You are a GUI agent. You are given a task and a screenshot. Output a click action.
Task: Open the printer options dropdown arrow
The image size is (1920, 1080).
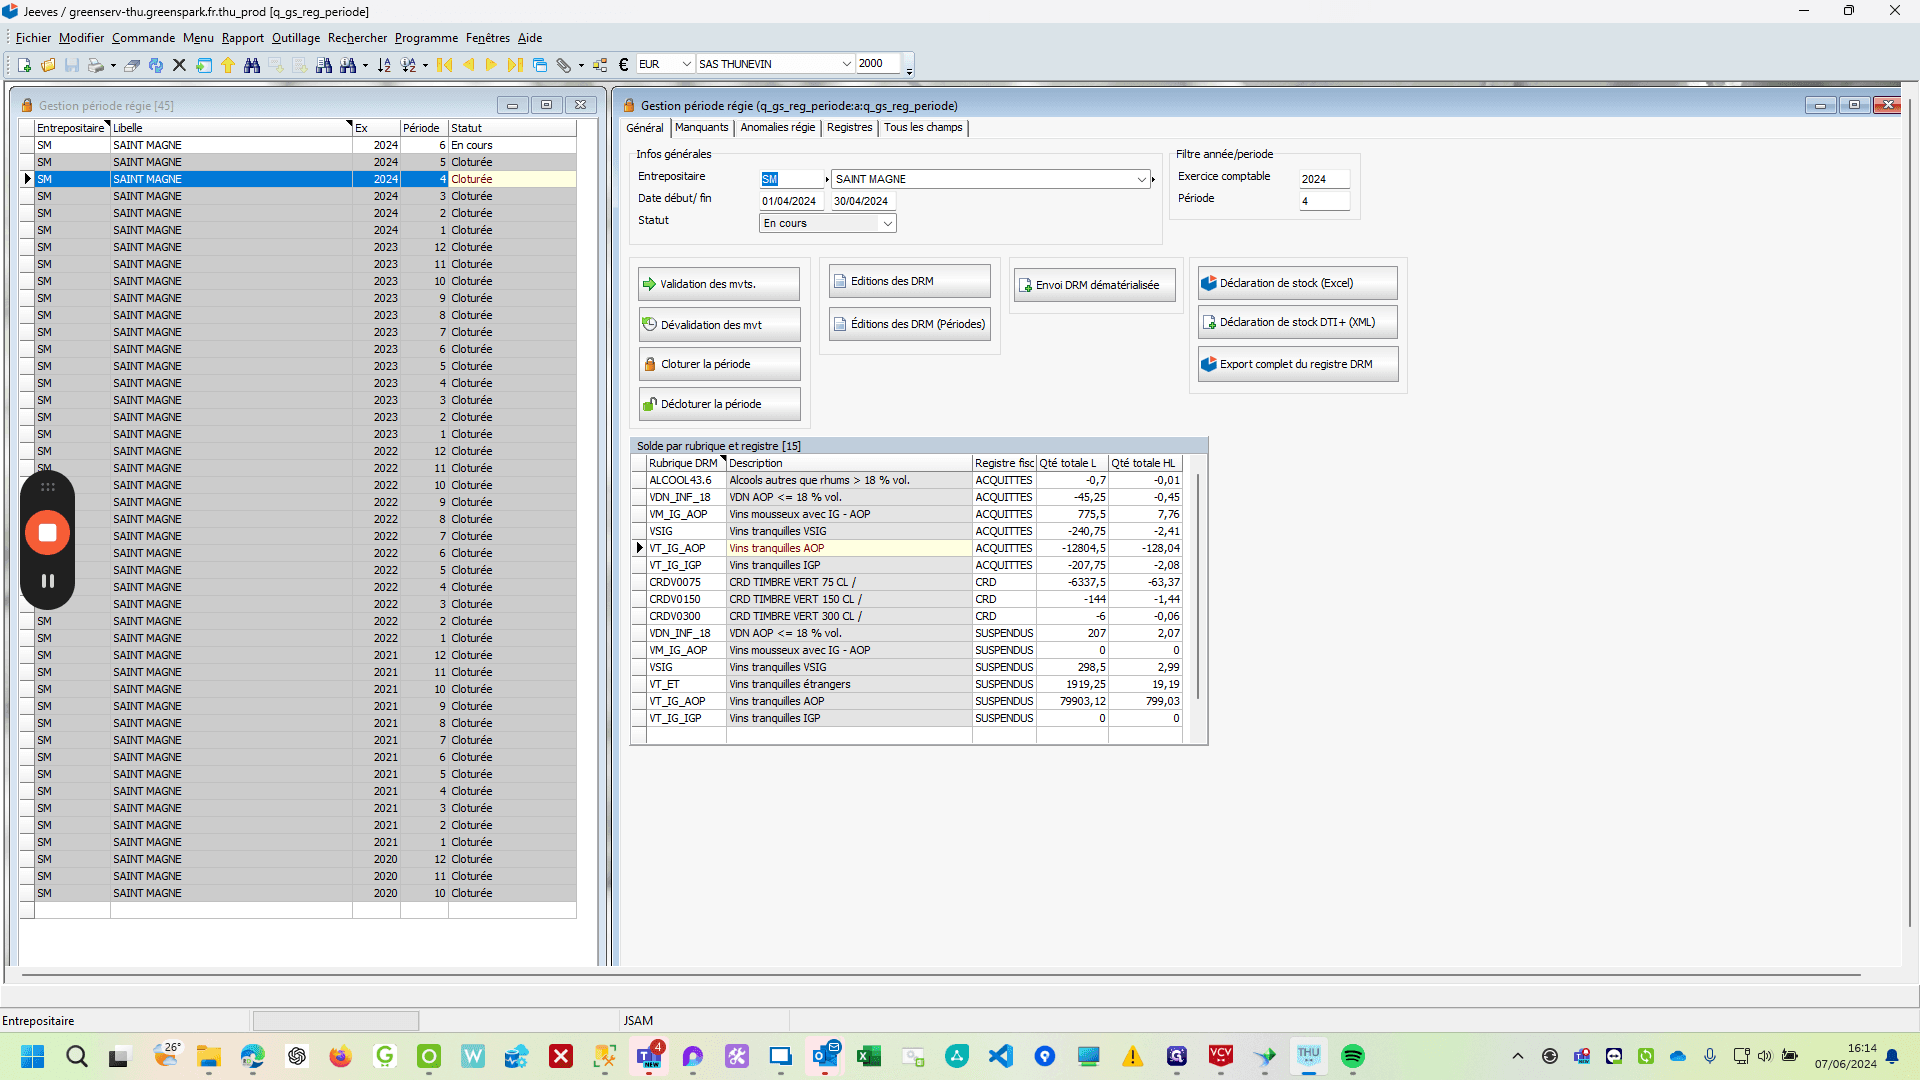(113, 66)
